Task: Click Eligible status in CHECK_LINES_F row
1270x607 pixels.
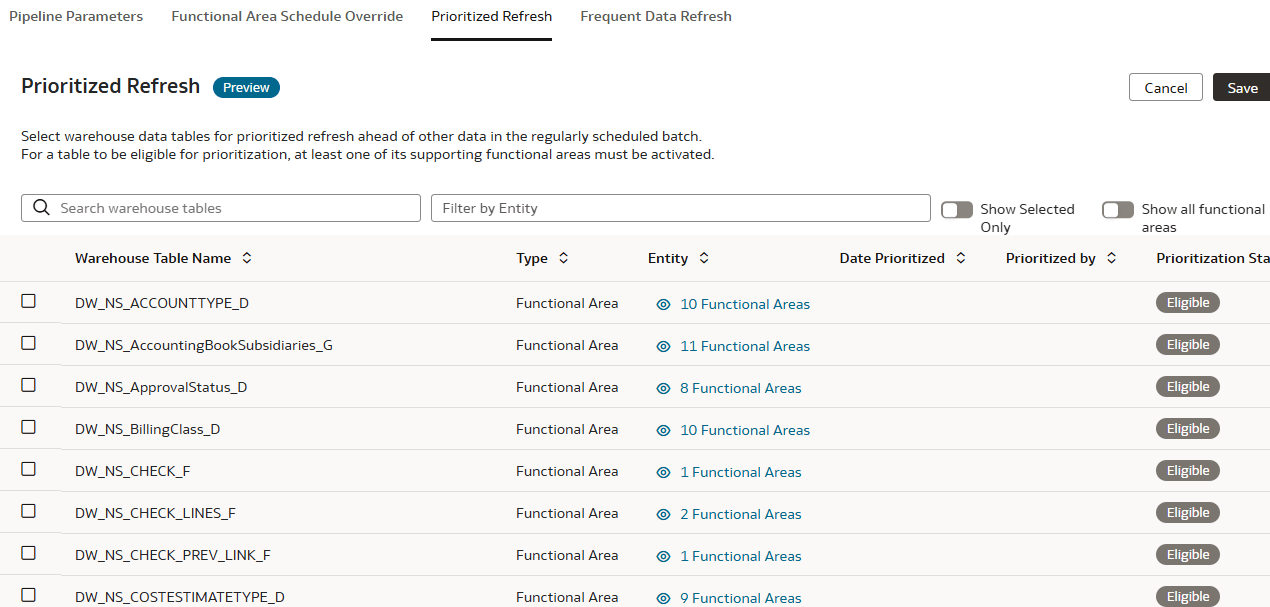Action: click(x=1188, y=513)
